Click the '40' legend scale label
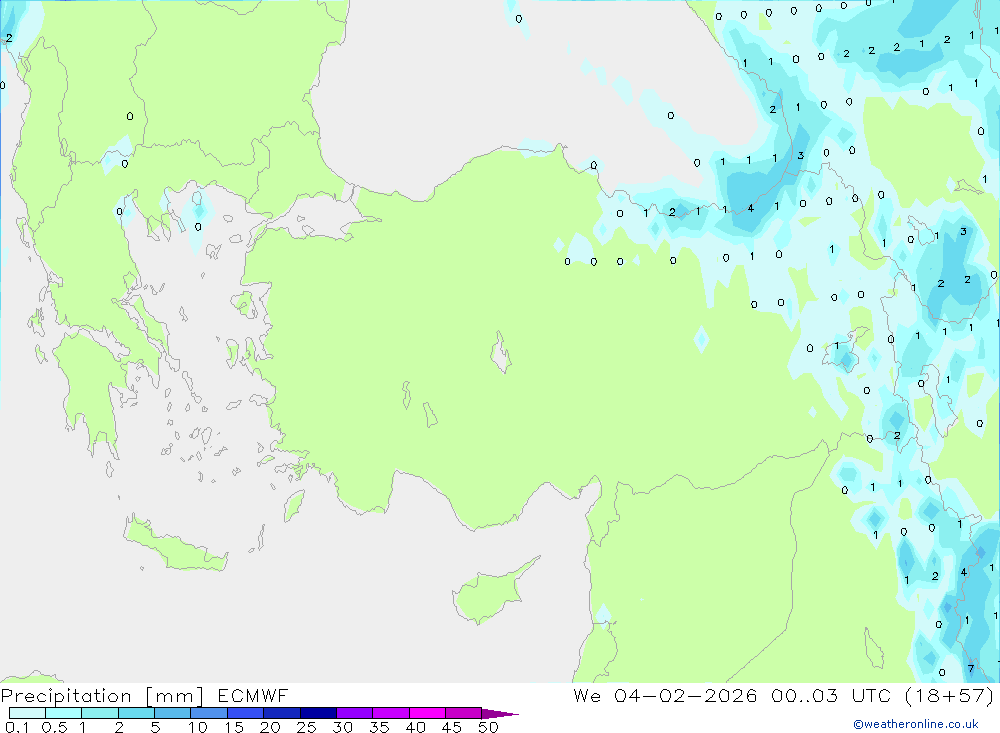The height and width of the screenshot is (733, 1000). tap(415, 727)
